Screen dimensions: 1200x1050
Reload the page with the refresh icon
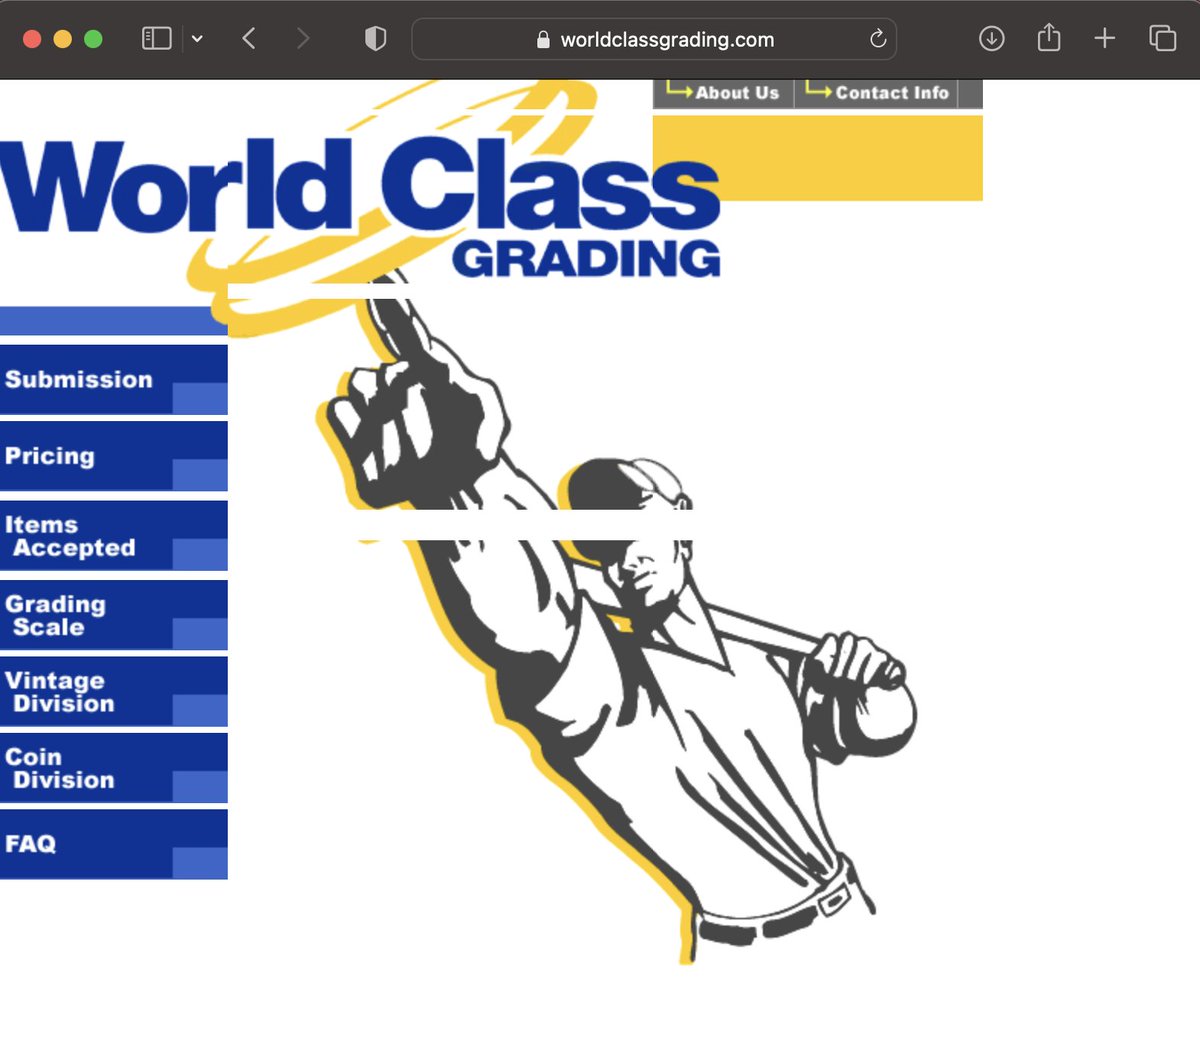(877, 39)
